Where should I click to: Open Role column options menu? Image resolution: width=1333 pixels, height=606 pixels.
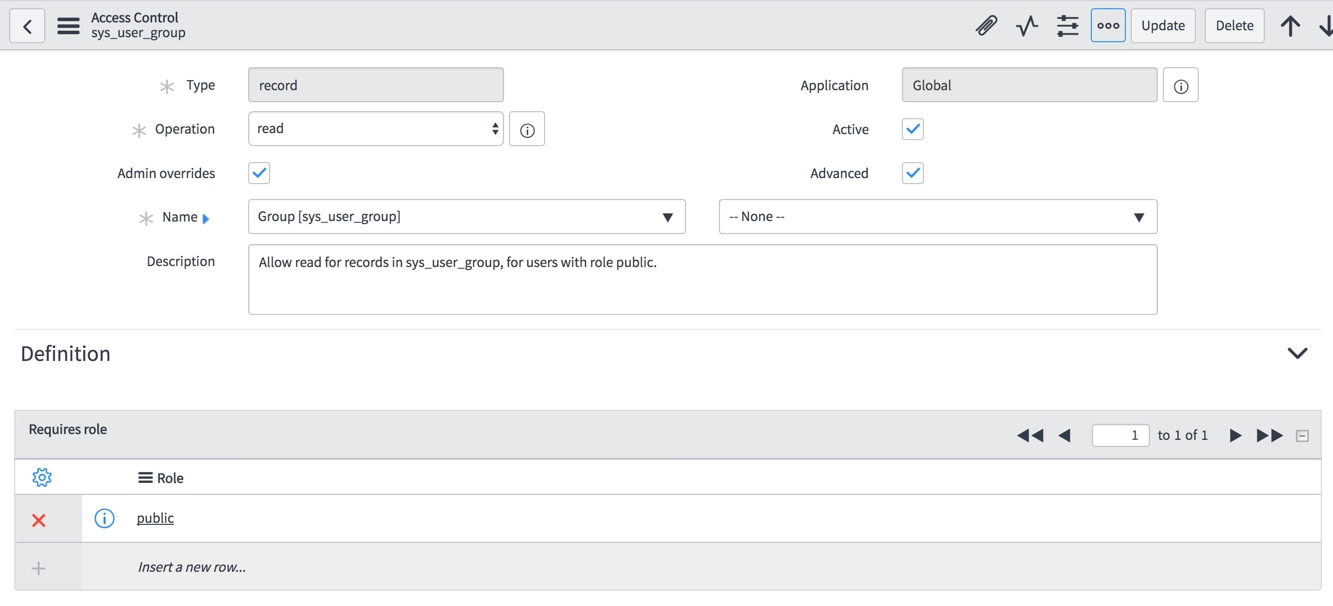pos(145,478)
